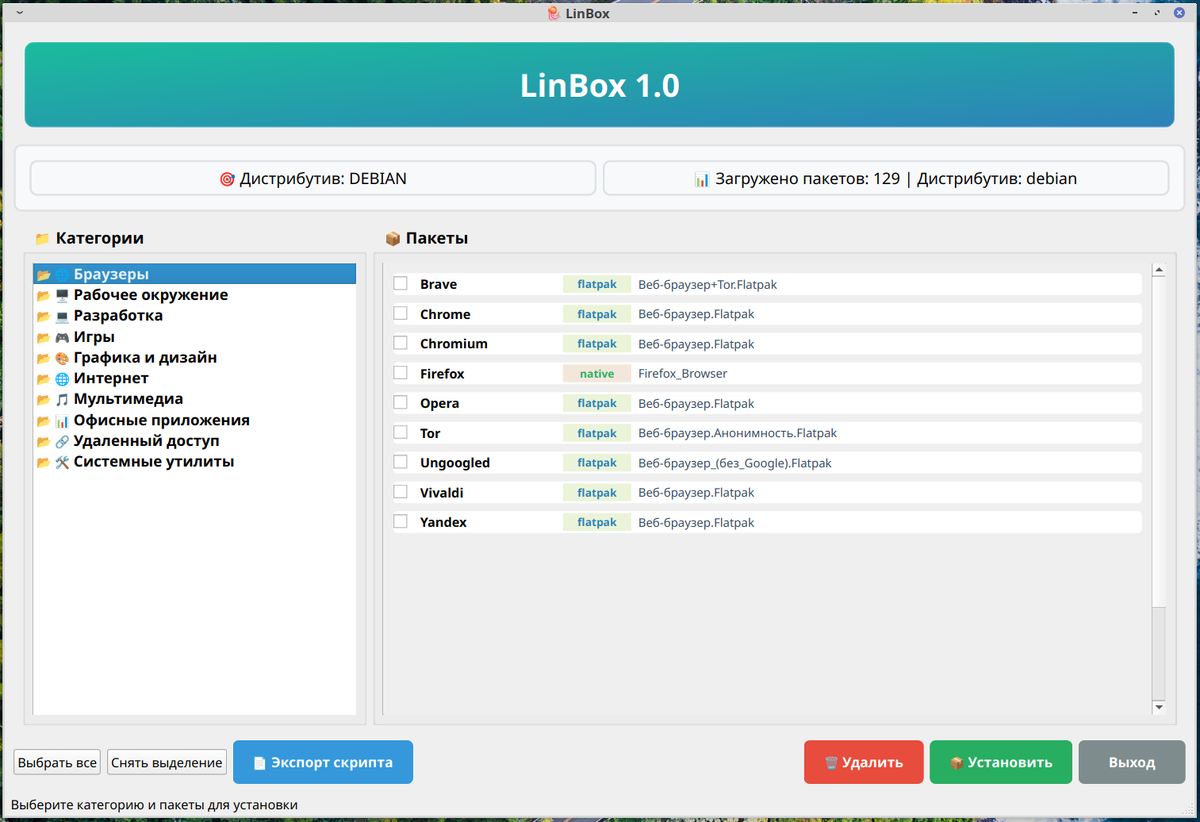Check the Opera package checkbox
Screen dimensions: 1200x822
[400, 403]
